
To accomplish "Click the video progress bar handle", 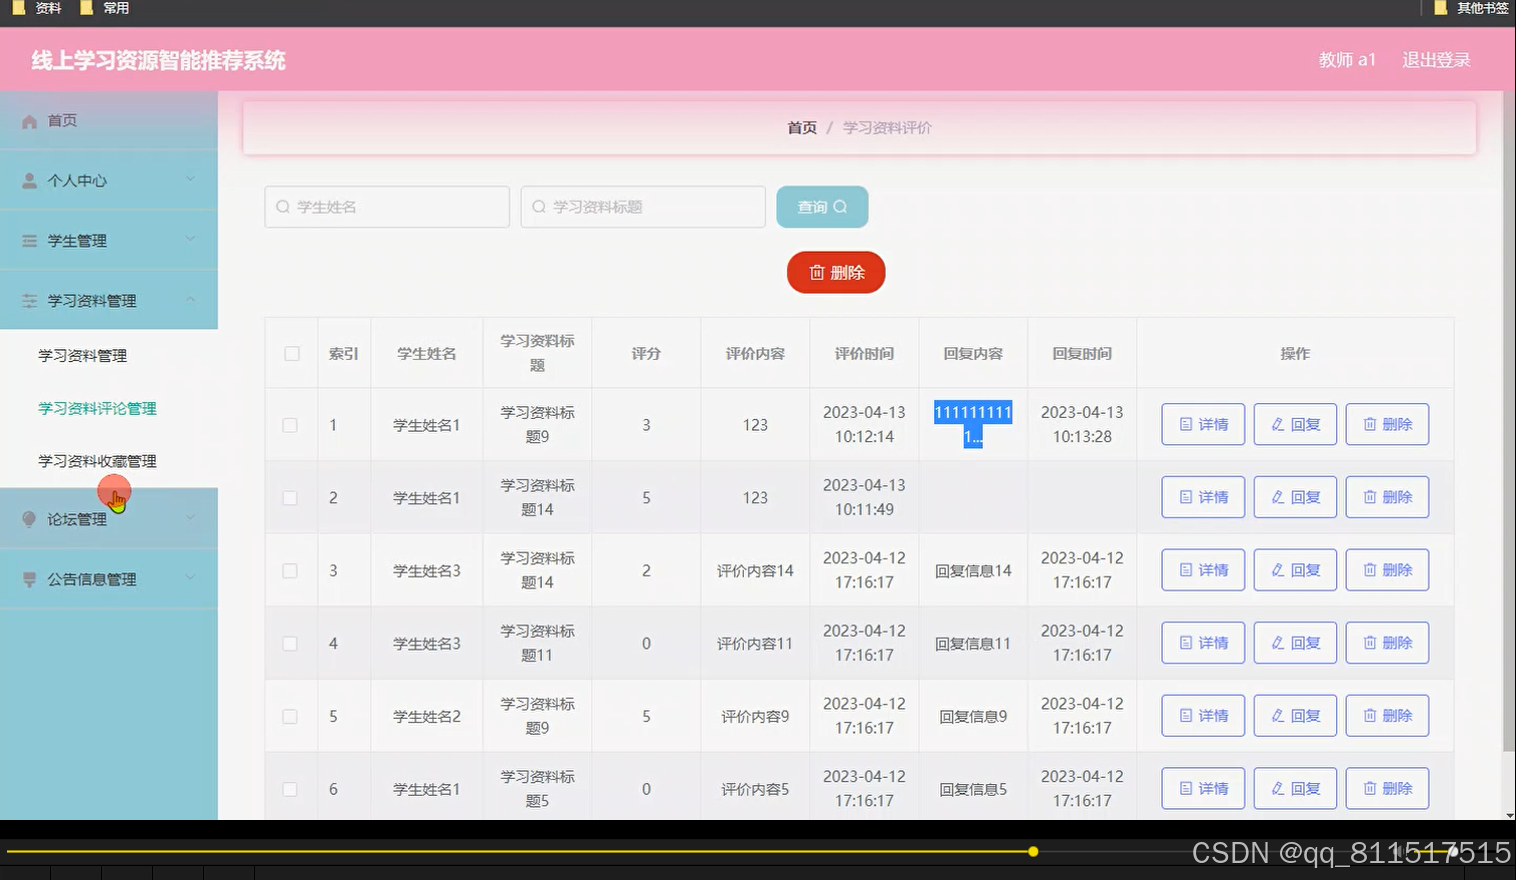I will tap(1033, 852).
